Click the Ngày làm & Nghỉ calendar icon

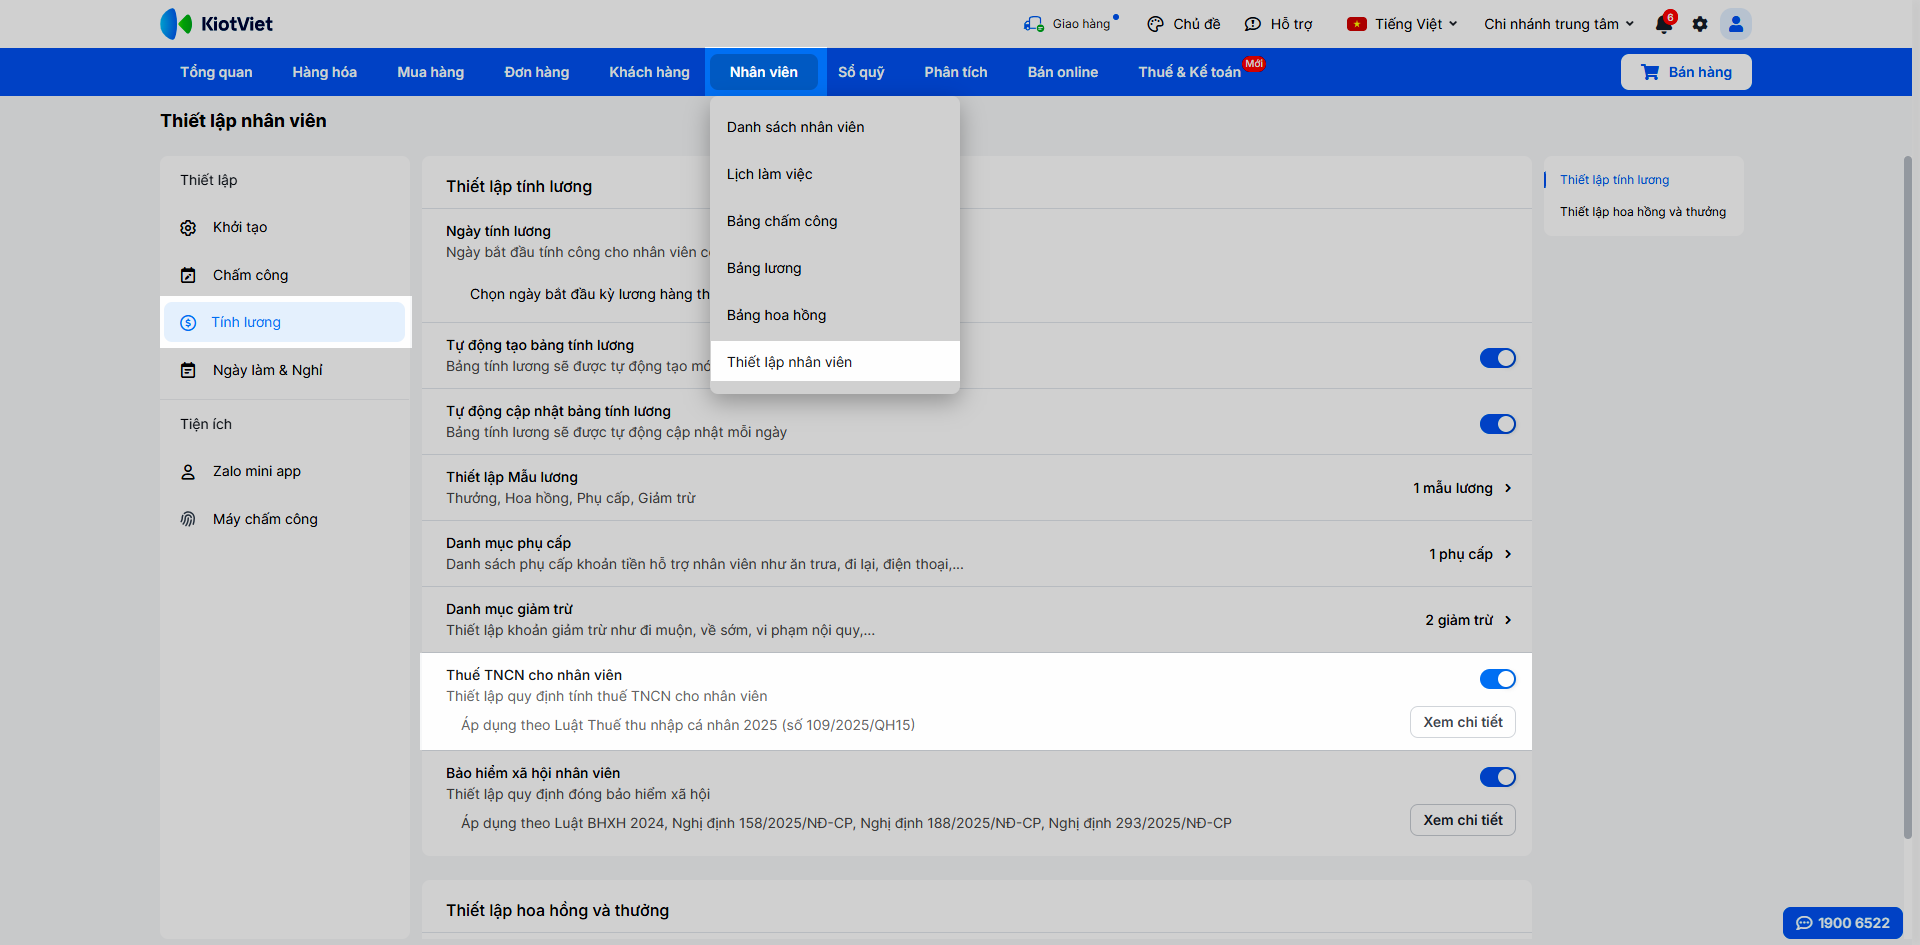(188, 370)
